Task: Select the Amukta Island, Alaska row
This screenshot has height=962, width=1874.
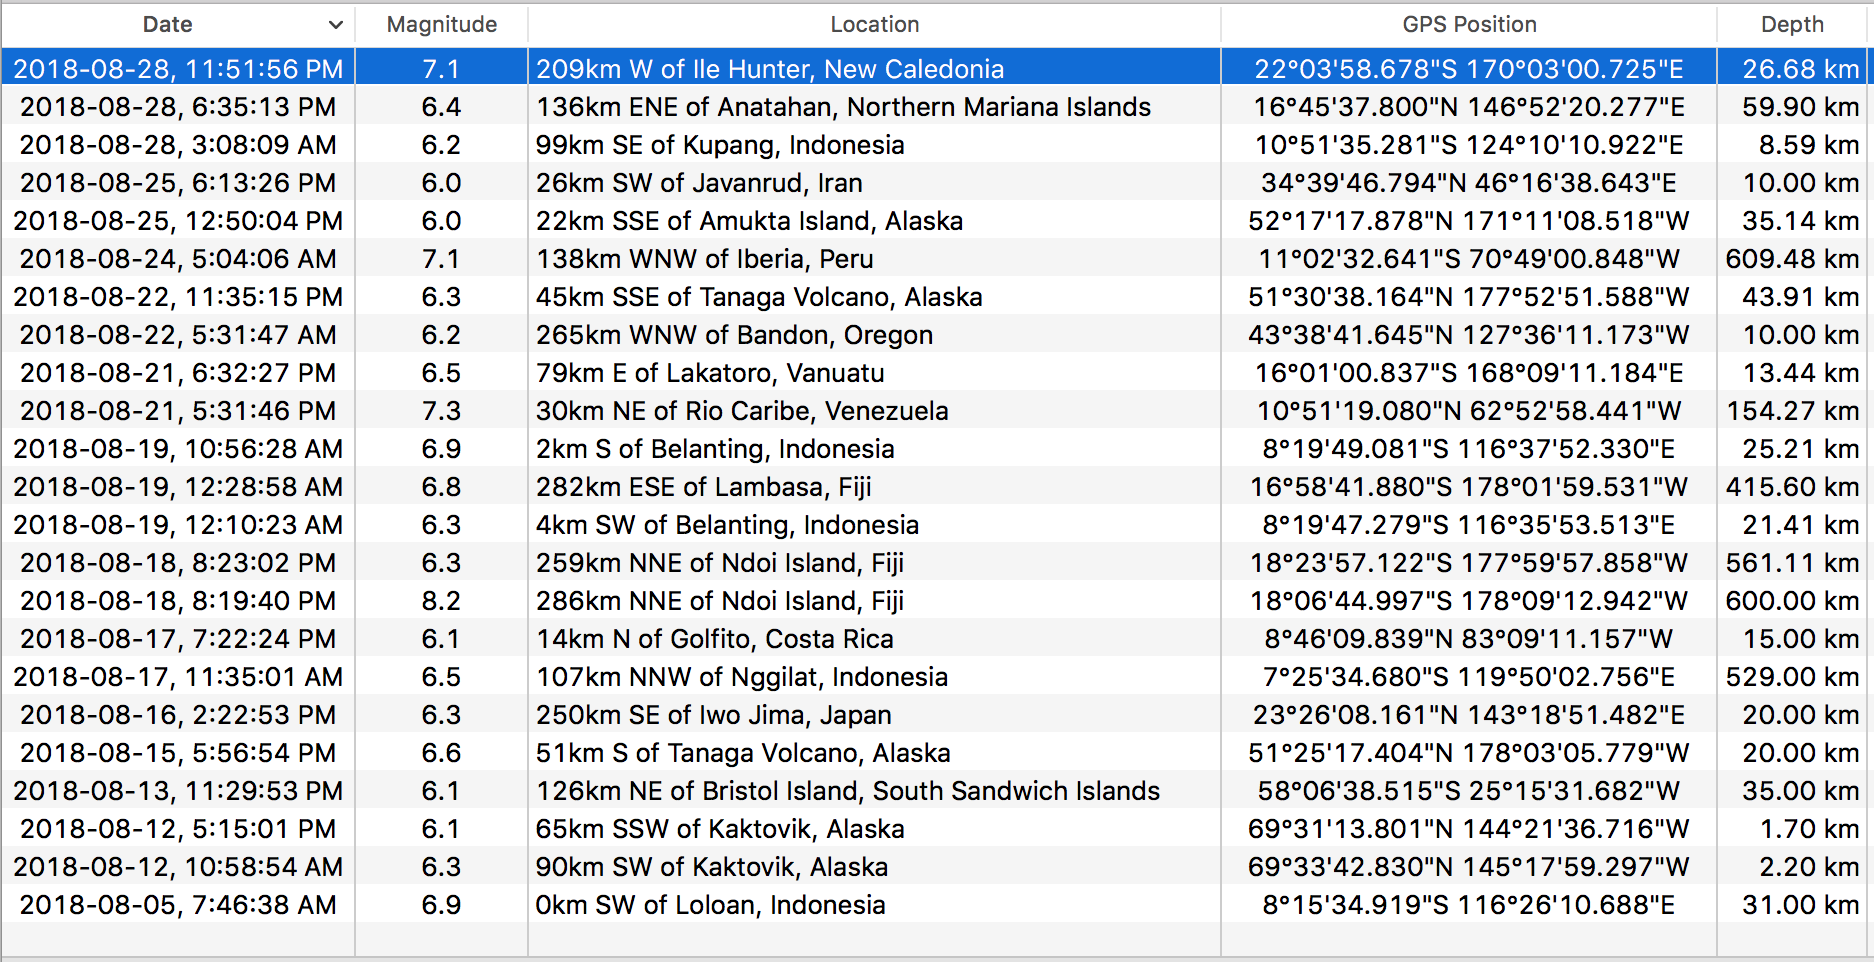Action: [749, 221]
